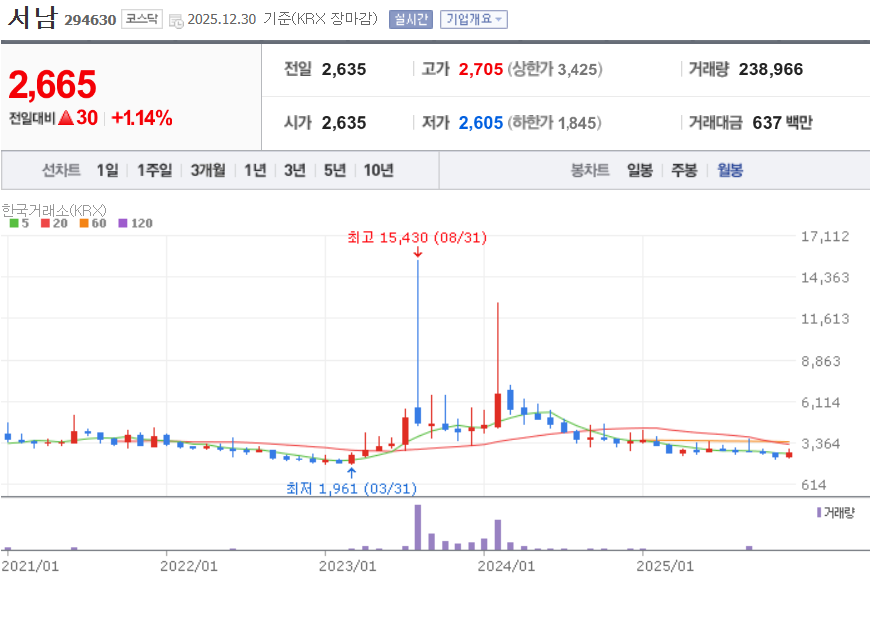Click the 8,863 y-axis label
The image size is (870, 641).
click(821, 361)
